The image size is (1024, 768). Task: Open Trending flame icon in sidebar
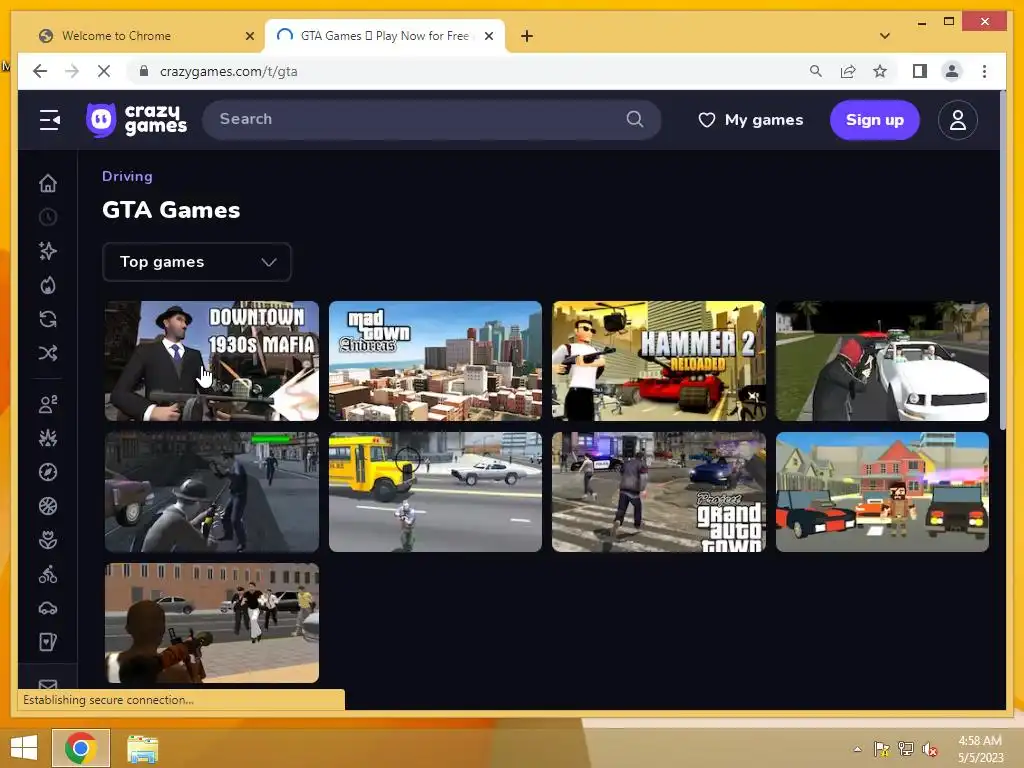click(x=48, y=285)
